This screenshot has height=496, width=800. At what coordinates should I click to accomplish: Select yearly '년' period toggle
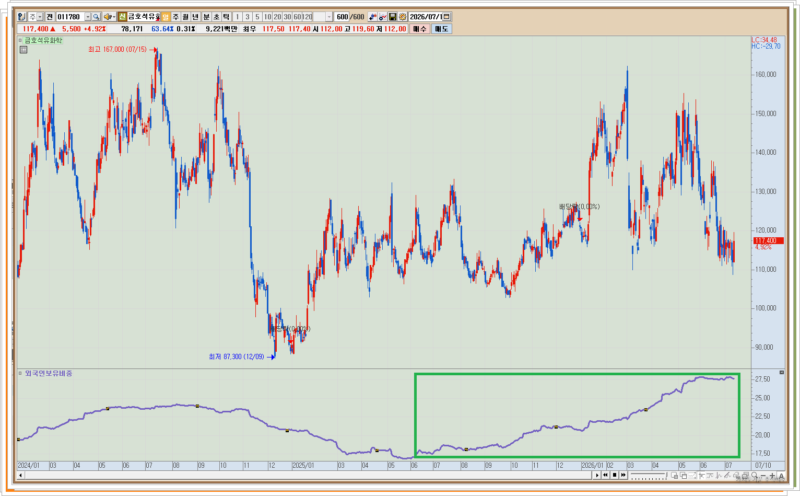[x=195, y=17]
